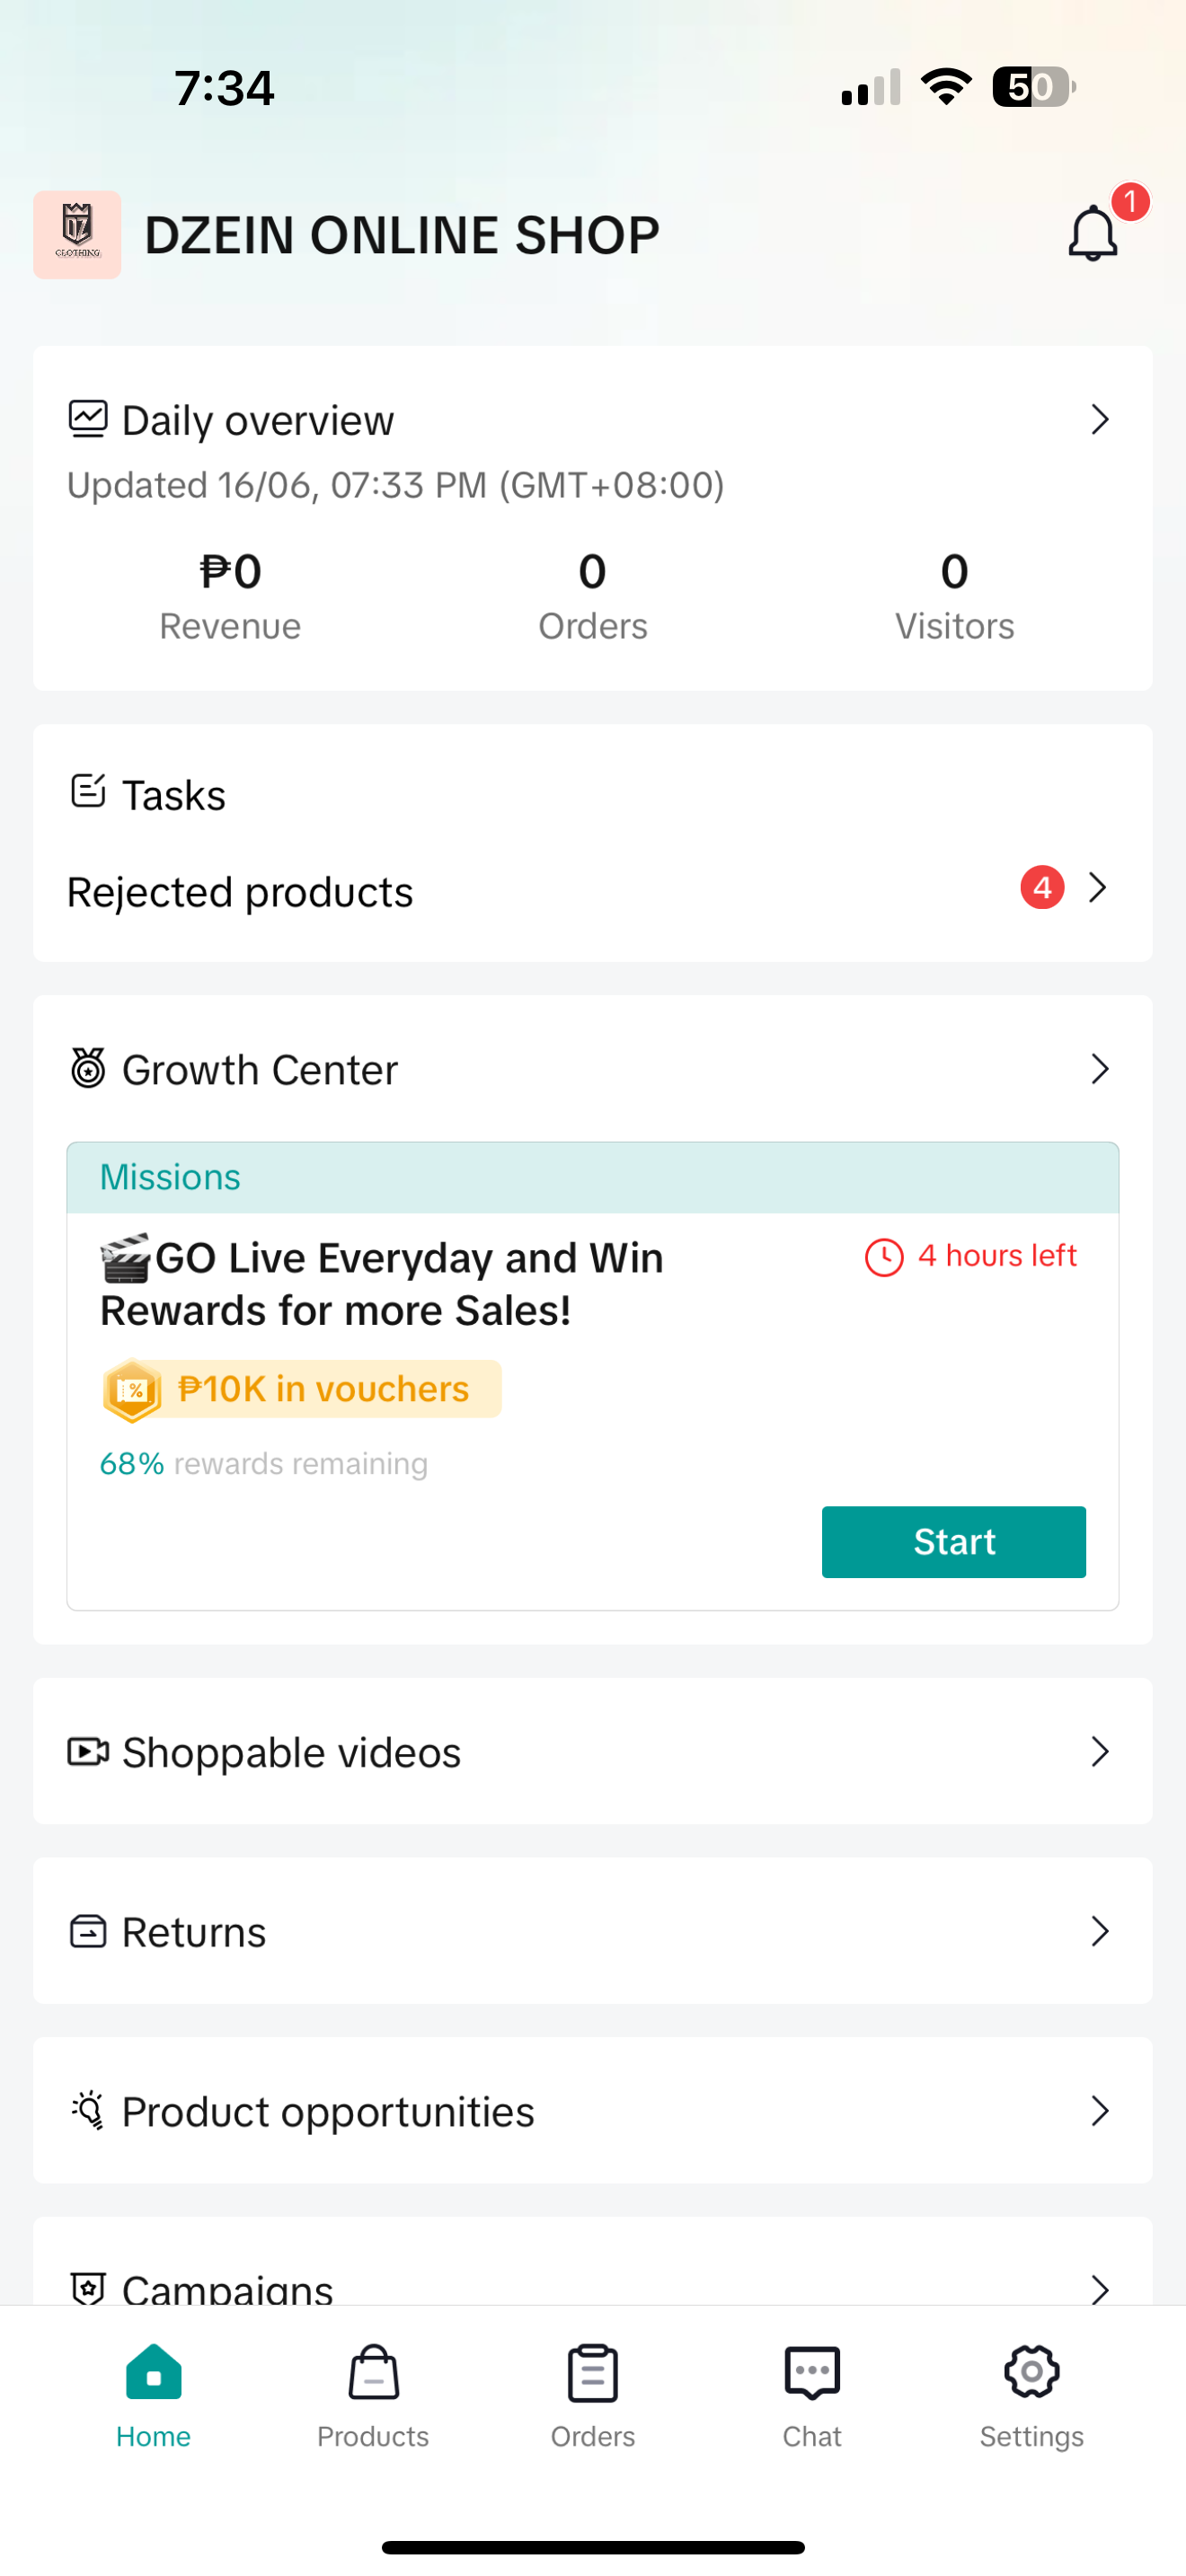Image resolution: width=1186 pixels, height=2576 pixels.
Task: Open Shoppable videos section
Action: click(x=593, y=1752)
